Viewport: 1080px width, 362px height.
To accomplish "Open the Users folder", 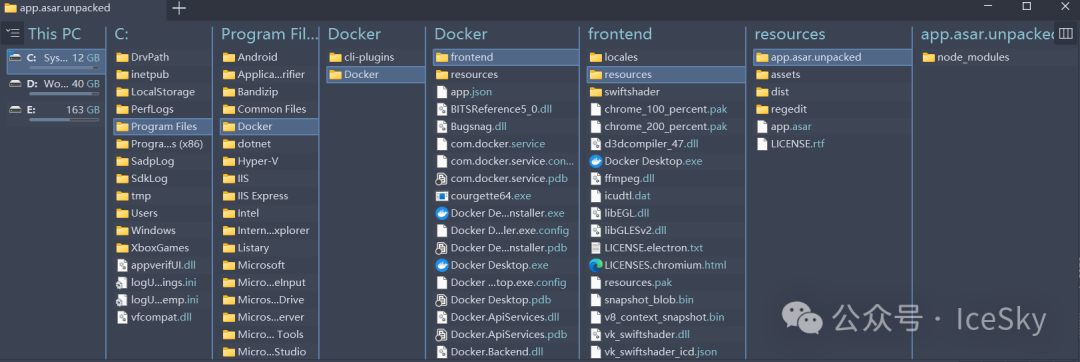I will (163, 213).
